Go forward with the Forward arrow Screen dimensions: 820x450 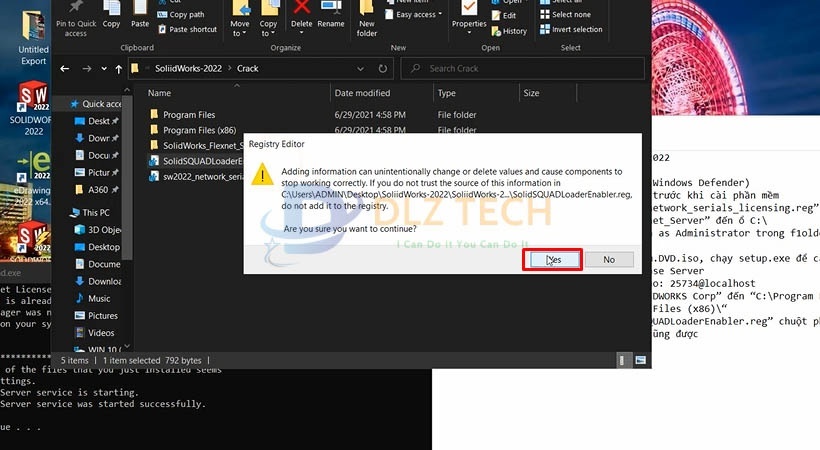click(87, 69)
